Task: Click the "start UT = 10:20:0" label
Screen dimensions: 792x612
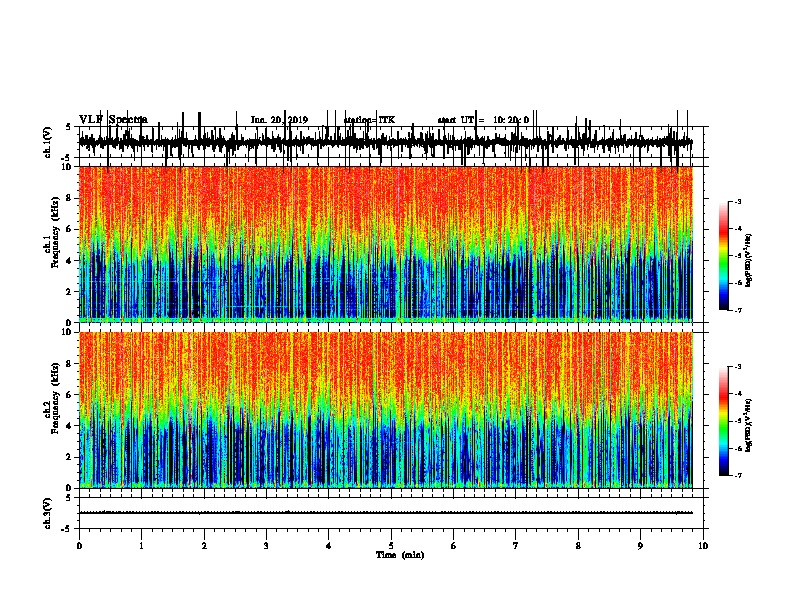Action: (483, 120)
